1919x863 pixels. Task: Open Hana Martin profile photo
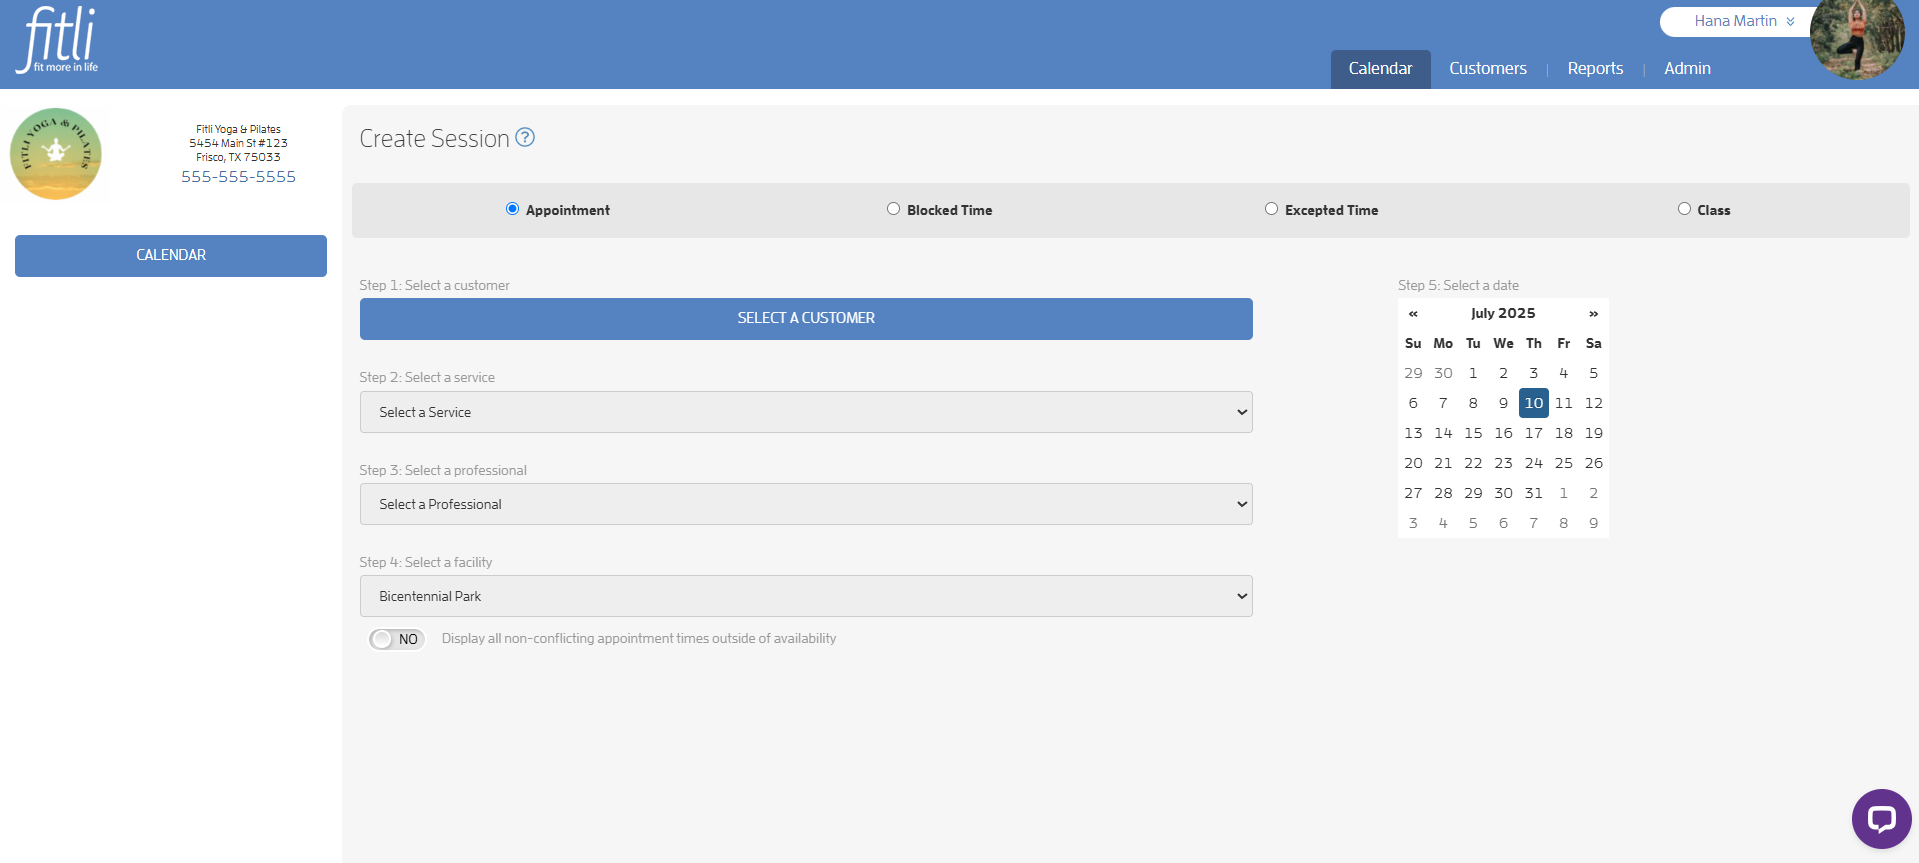(x=1857, y=40)
